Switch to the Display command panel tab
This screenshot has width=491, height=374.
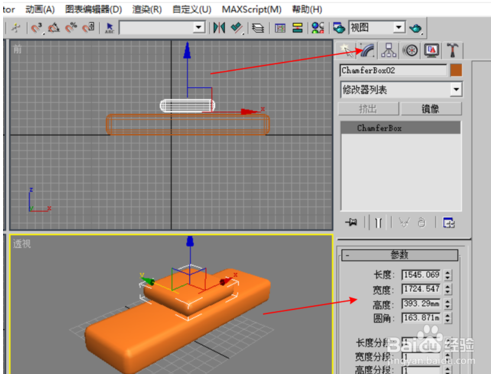[x=432, y=51]
